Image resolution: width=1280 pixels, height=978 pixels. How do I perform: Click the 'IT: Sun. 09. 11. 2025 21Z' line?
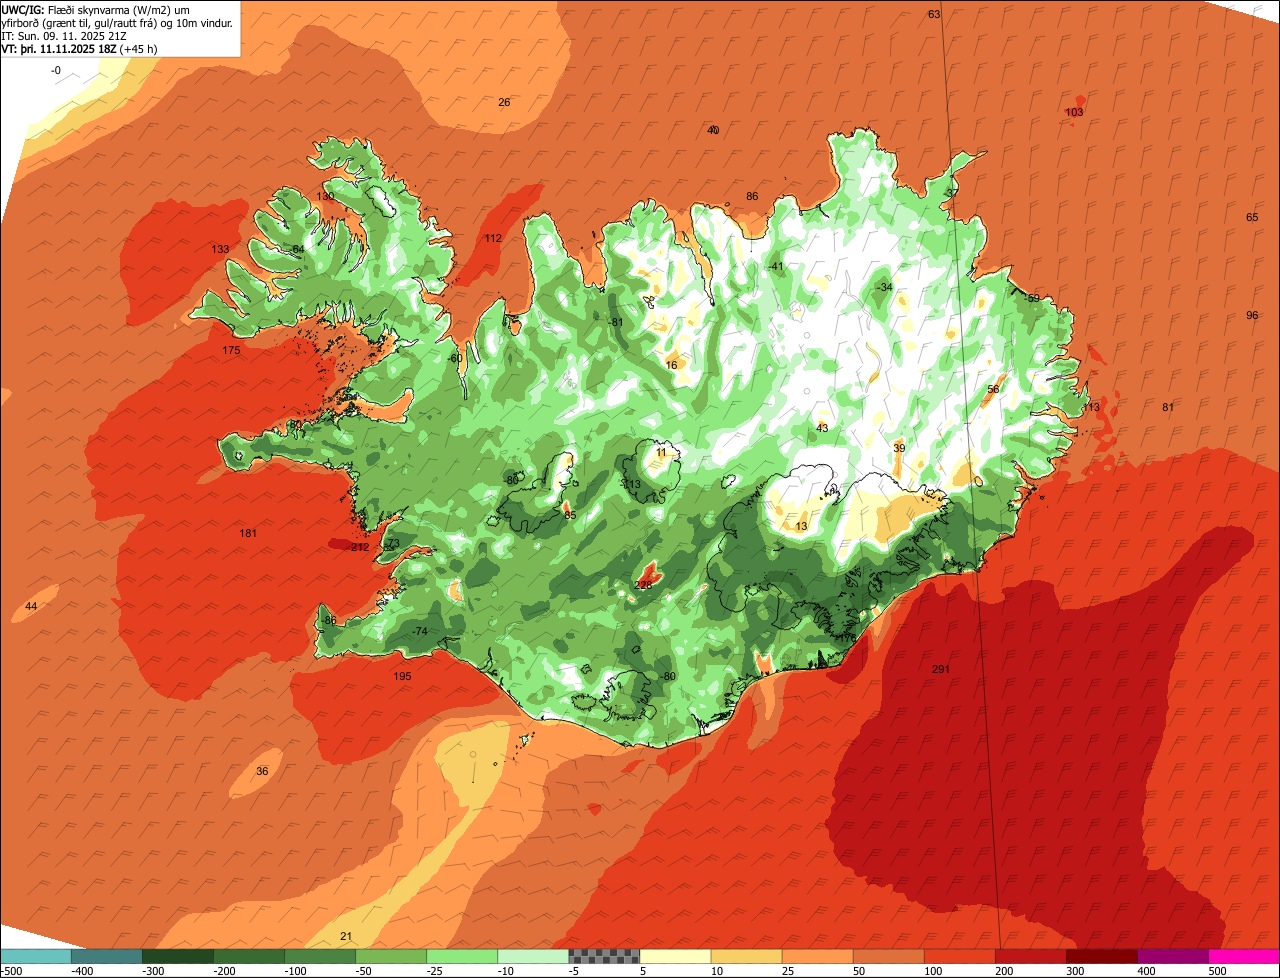click(x=64, y=36)
